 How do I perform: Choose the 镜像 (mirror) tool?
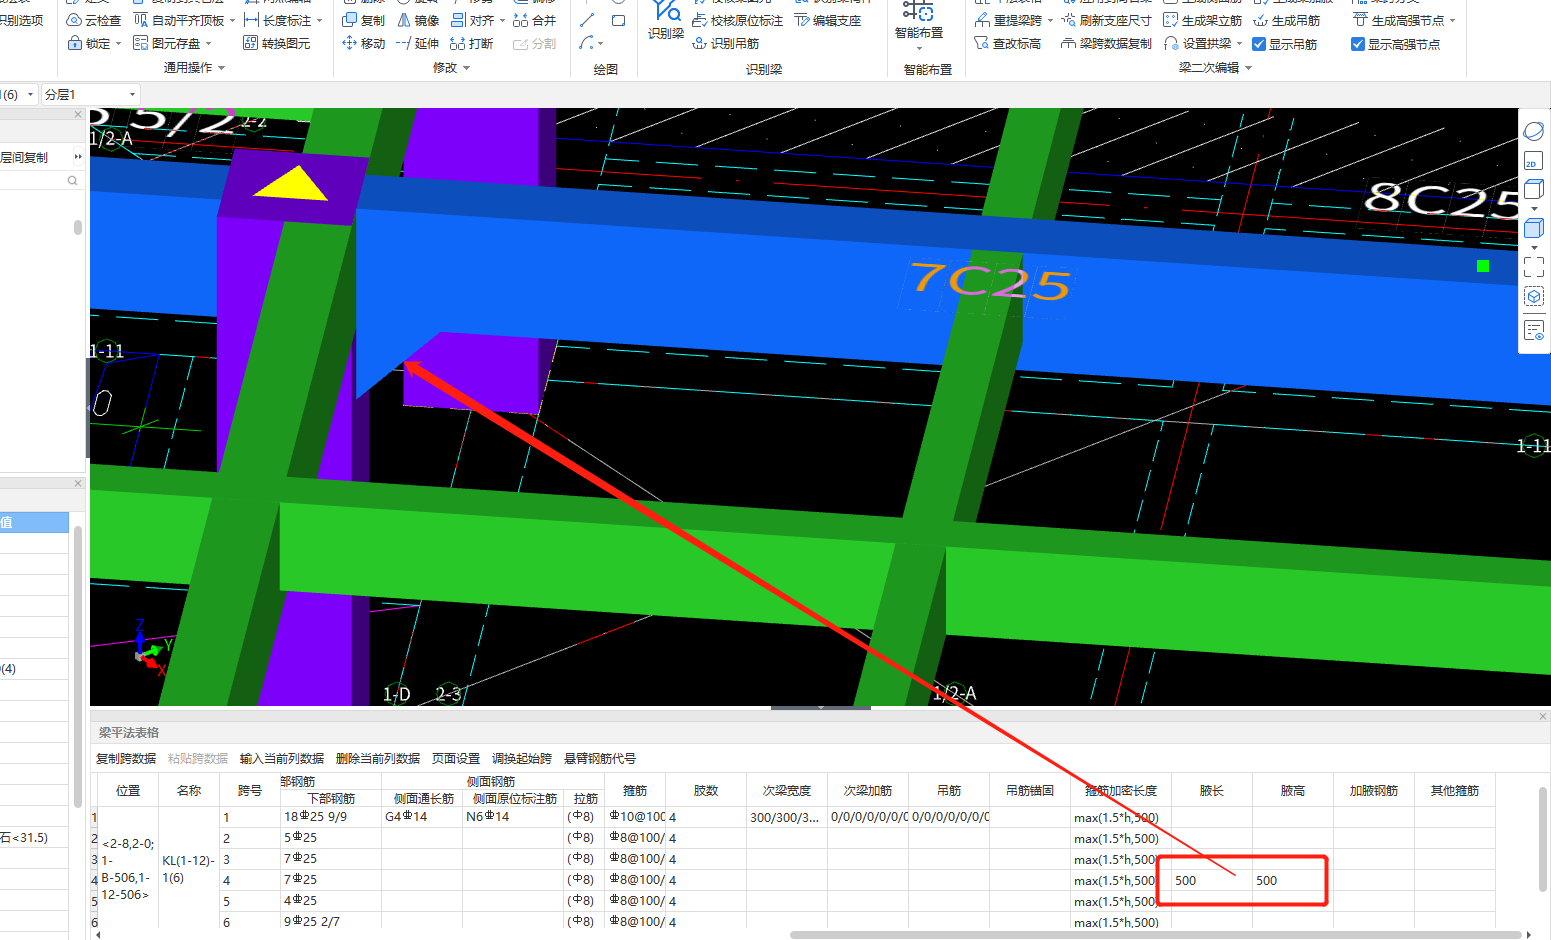coord(418,20)
